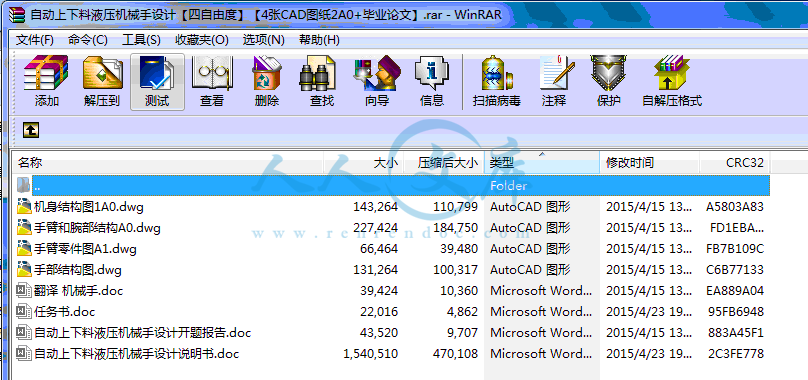Sort by Type (类型) column header

coord(542,163)
